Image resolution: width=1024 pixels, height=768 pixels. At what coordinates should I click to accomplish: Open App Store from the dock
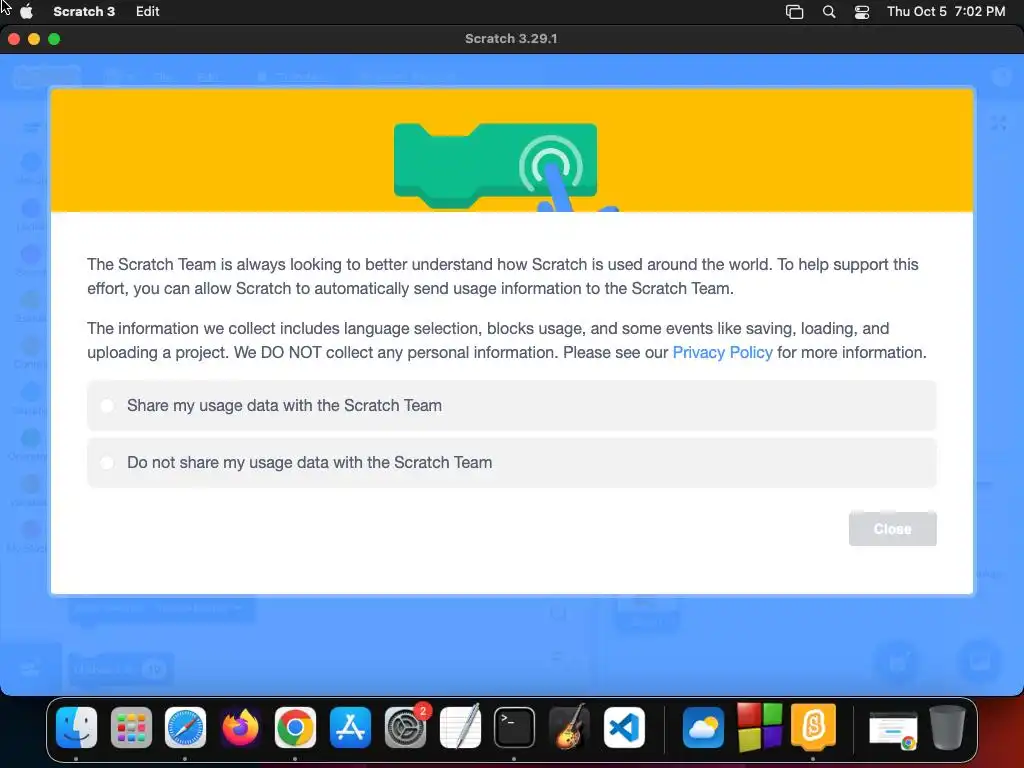pos(350,727)
